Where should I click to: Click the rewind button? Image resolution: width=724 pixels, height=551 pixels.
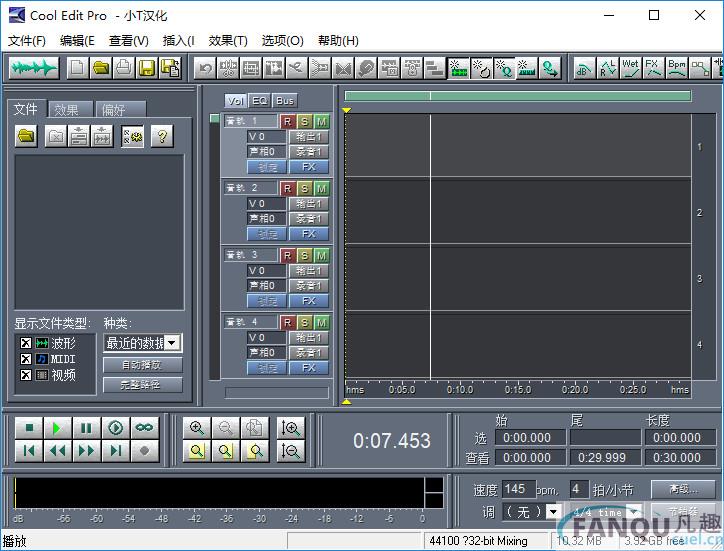click(57, 451)
